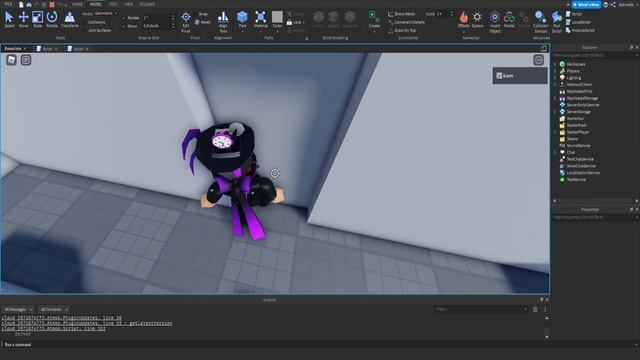The height and width of the screenshot is (360, 640).
Task: Expand the Players node
Action: tap(555, 71)
